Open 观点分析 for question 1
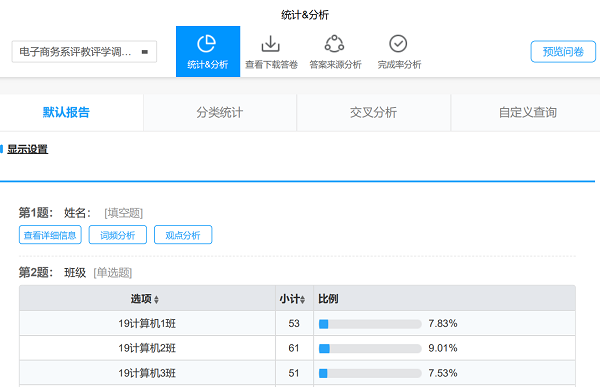The height and width of the screenshot is (387, 600). [183, 235]
